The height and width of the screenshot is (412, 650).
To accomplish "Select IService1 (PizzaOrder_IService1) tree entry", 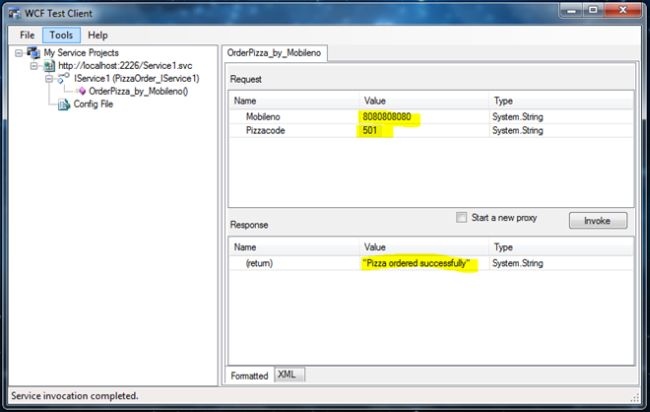I will [x=136, y=78].
